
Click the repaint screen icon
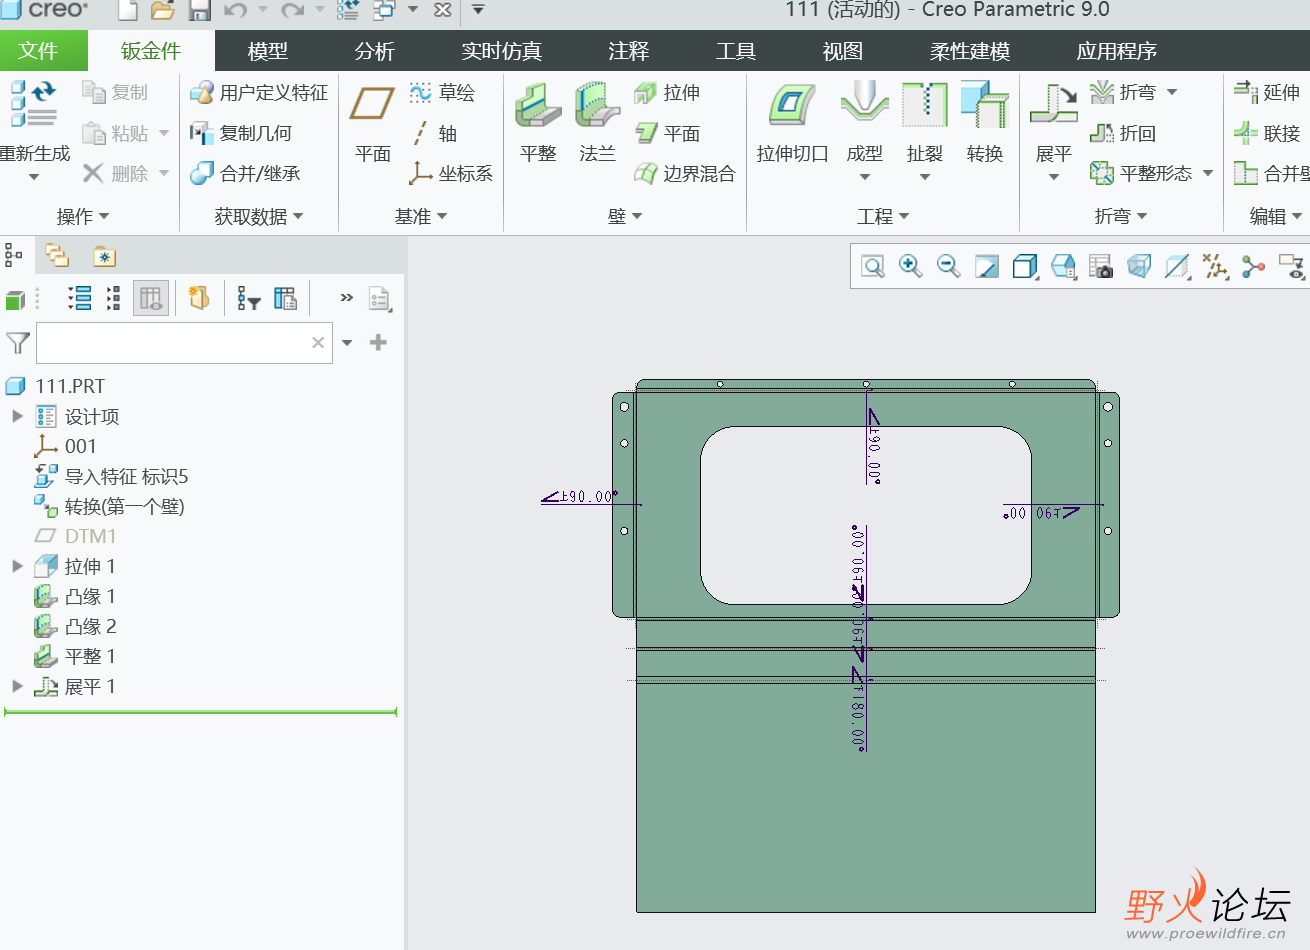987,266
